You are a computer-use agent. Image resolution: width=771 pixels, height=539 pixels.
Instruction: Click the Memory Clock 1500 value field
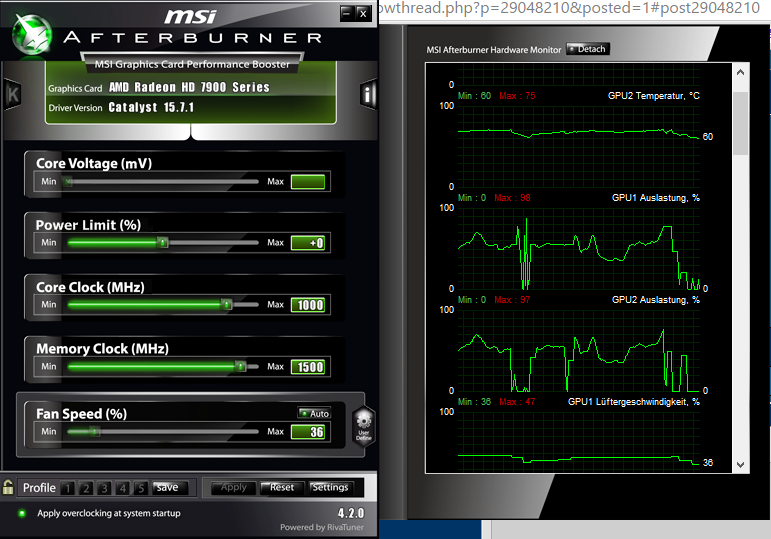coord(308,367)
